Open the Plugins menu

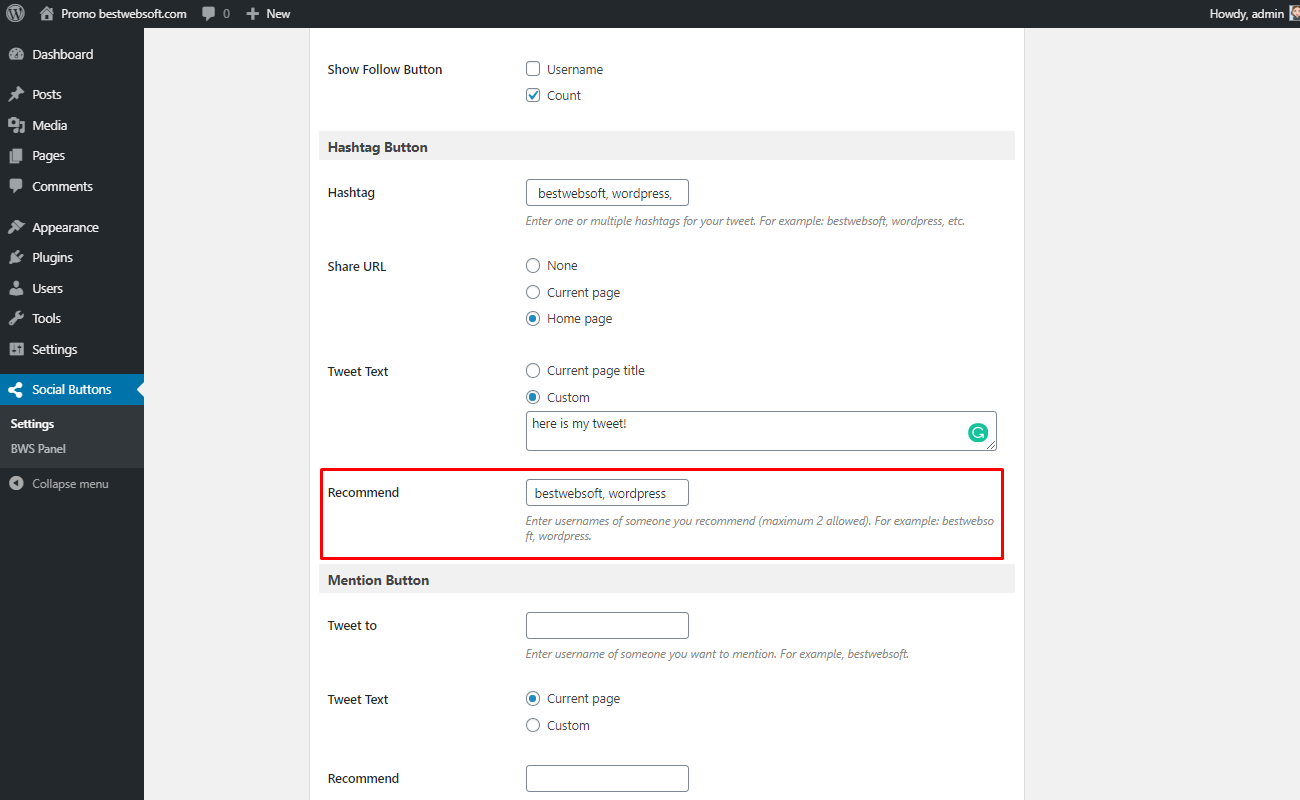pos(72,257)
